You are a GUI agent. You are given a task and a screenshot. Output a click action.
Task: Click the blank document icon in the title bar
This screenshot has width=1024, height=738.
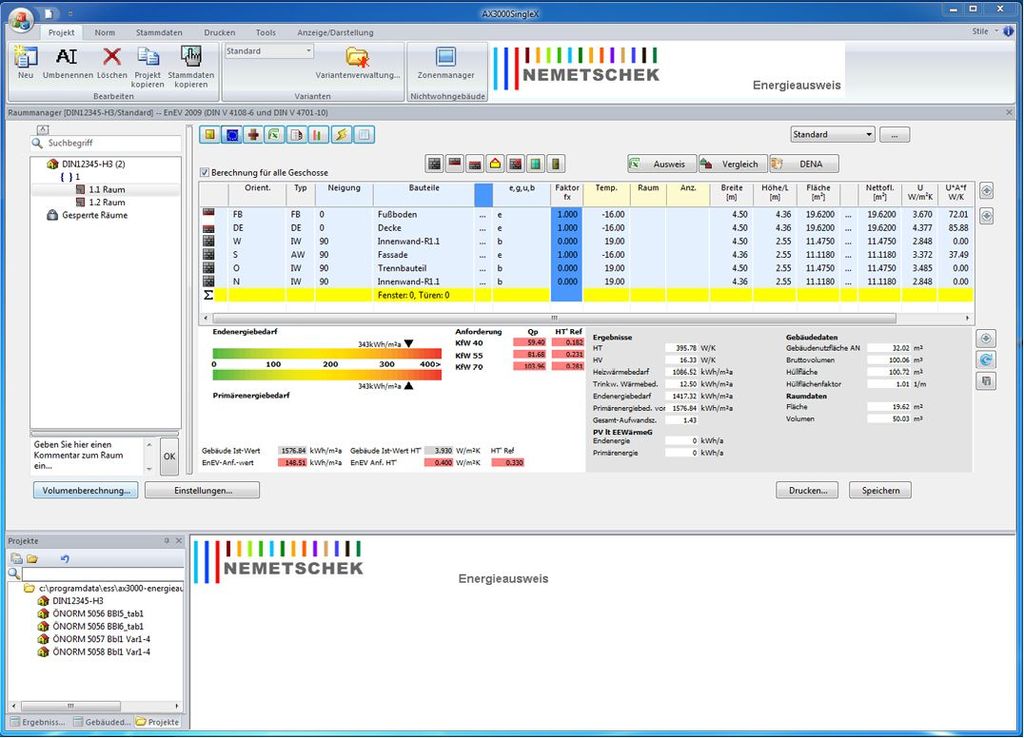50,13
